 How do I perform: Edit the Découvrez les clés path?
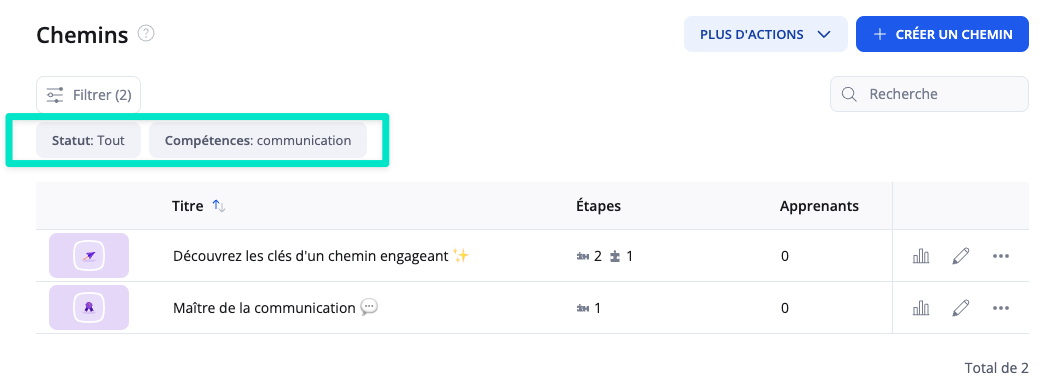pos(961,256)
